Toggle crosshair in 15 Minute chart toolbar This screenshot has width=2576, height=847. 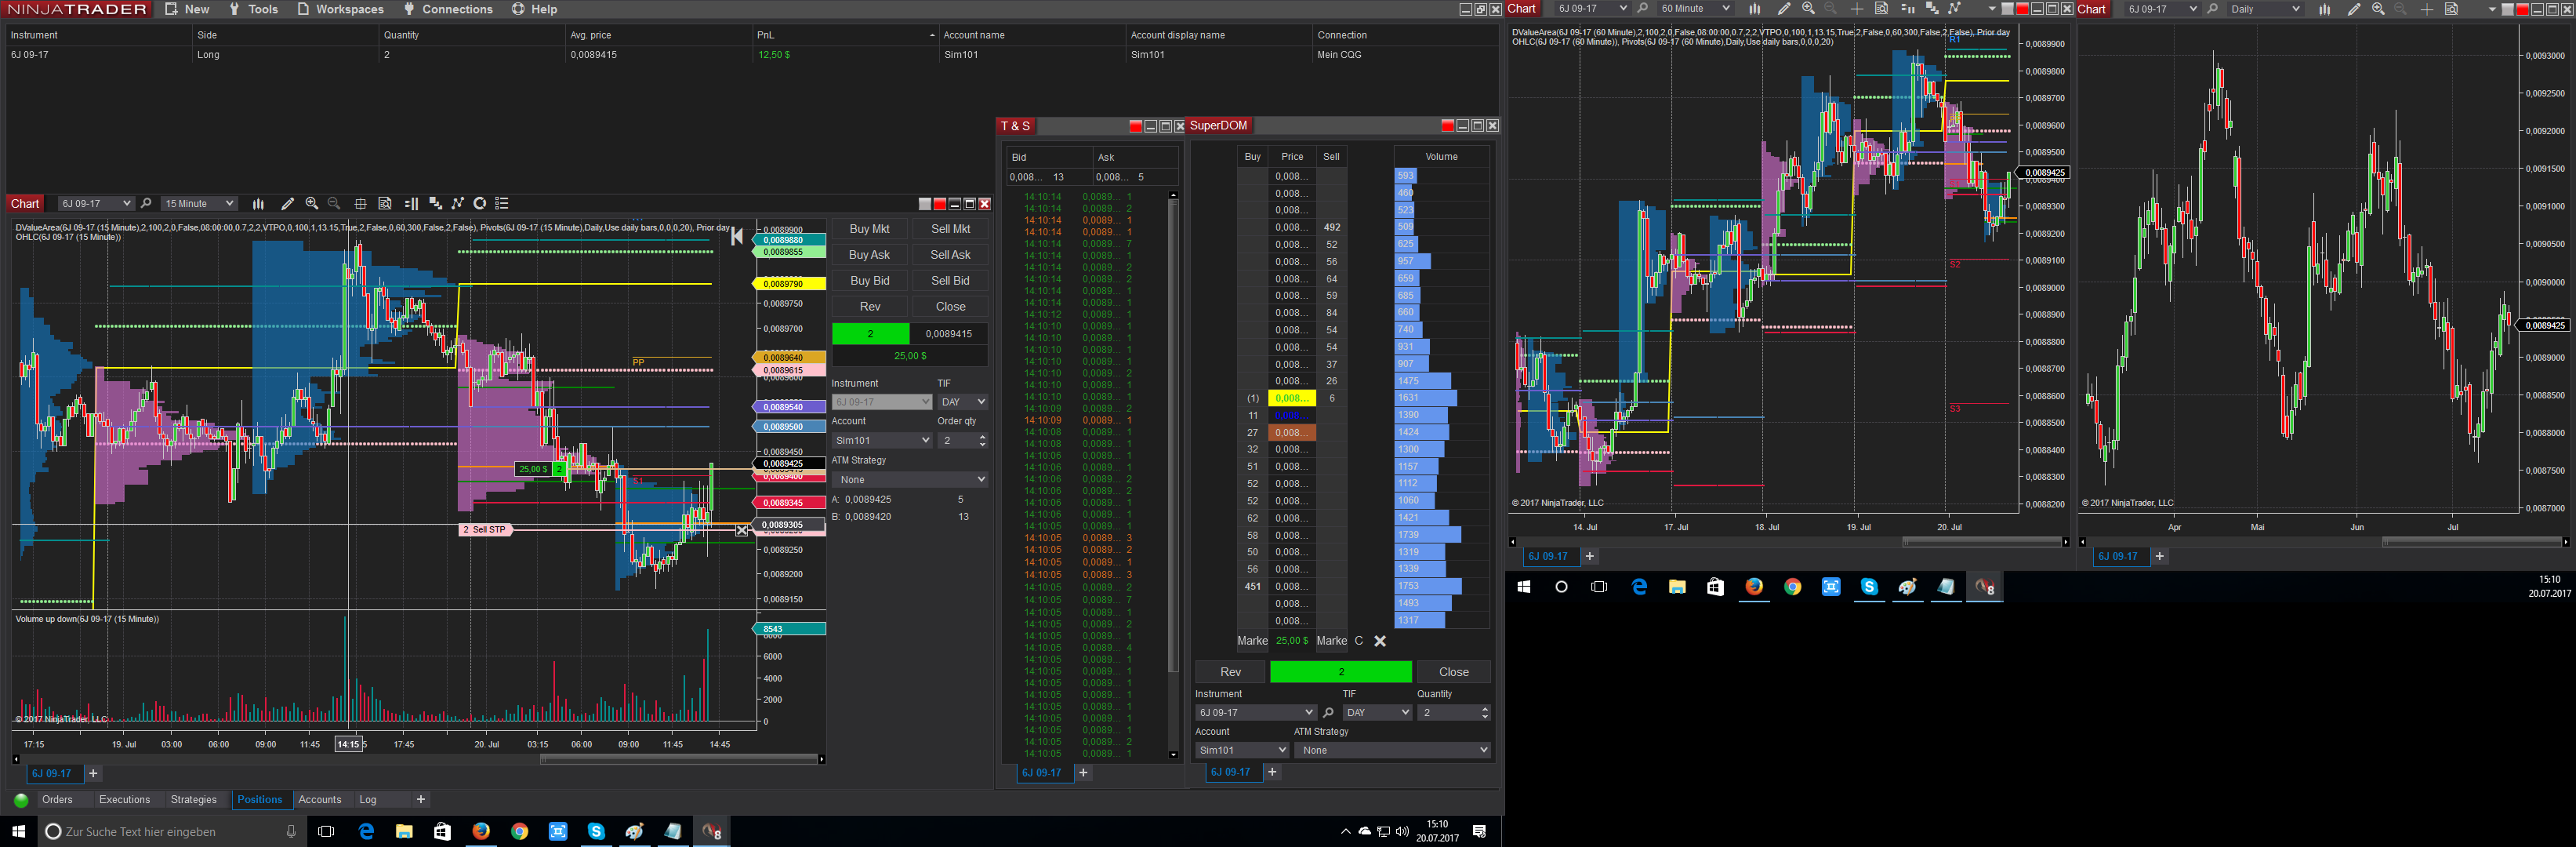pos(361,204)
